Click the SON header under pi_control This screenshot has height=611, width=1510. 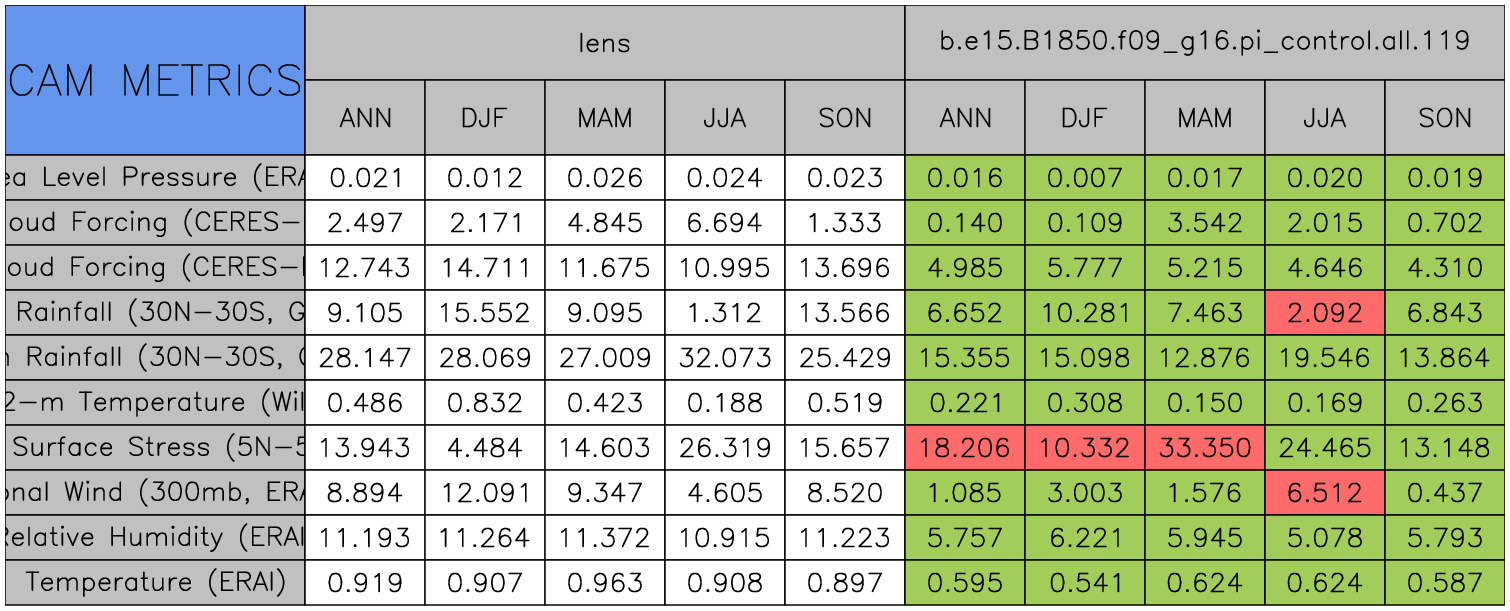coord(1445,118)
